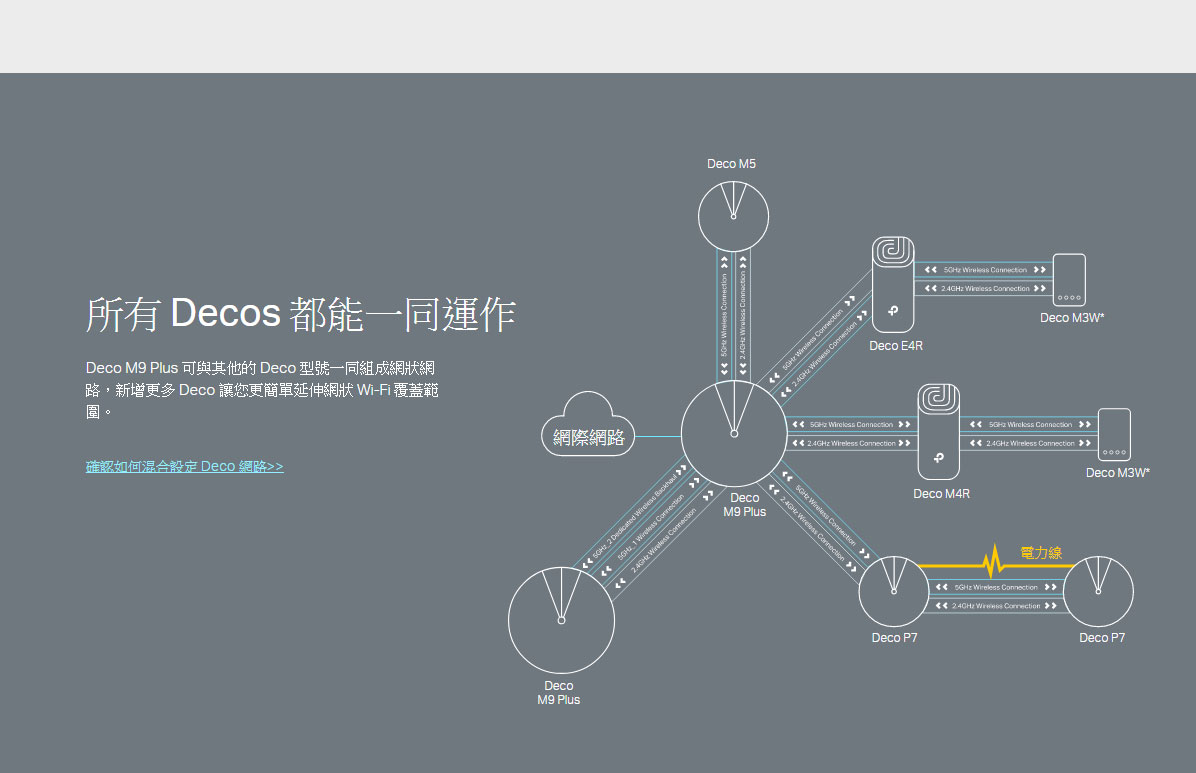Click "5GHz Wireless Connection" between M9 Plus hub and M4R
This screenshot has height=773, width=1196.
851,424
